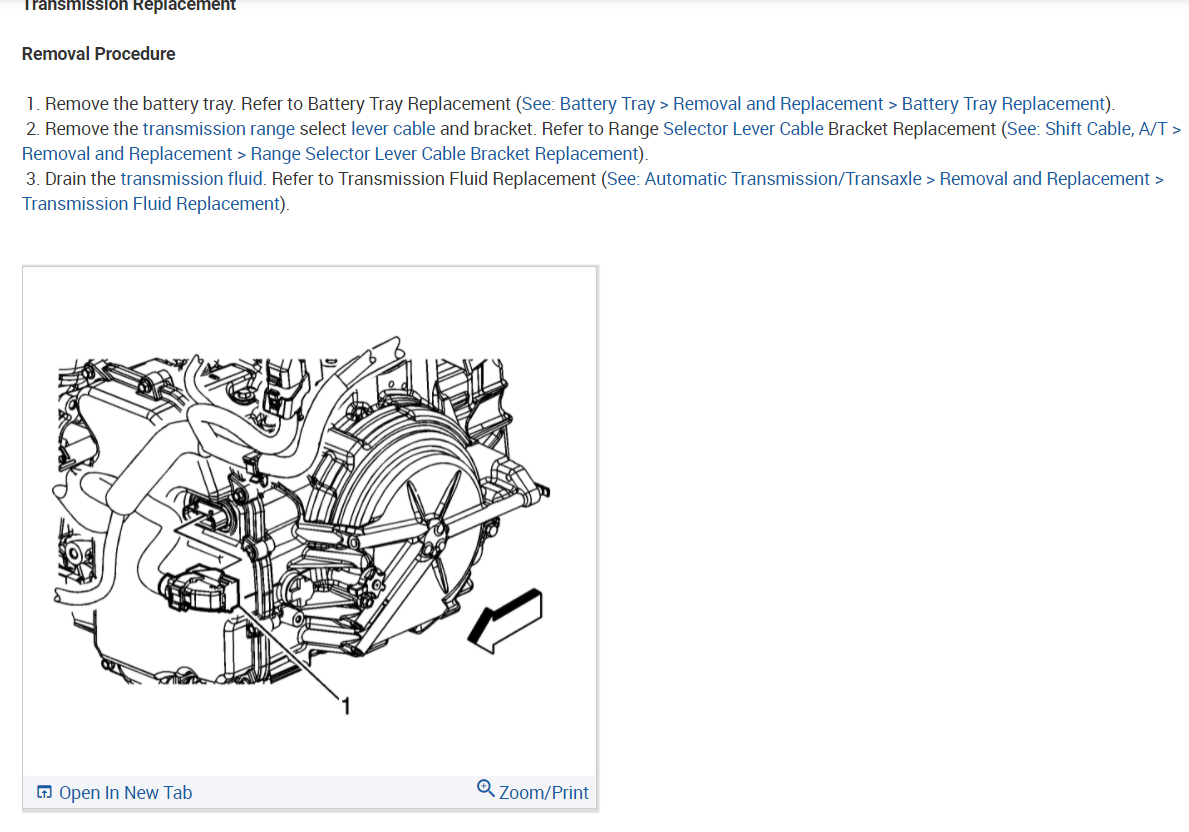Click the 'Selector Lever Cable' link
The width and height of the screenshot is (1189, 832).
point(743,129)
